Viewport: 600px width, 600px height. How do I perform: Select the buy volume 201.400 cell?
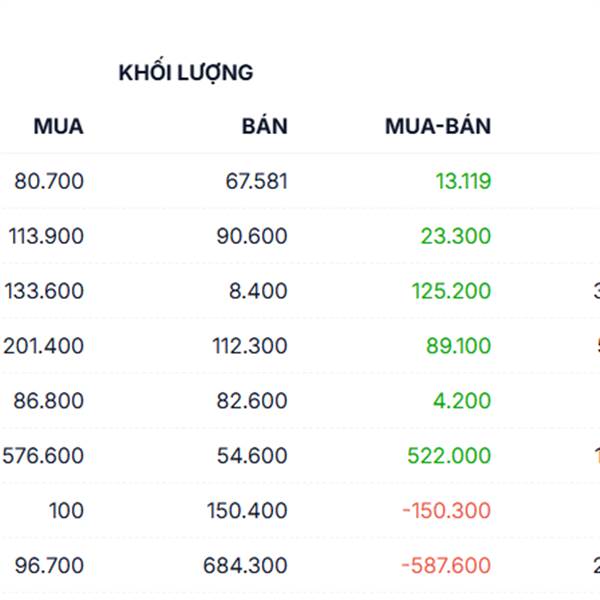tap(44, 346)
